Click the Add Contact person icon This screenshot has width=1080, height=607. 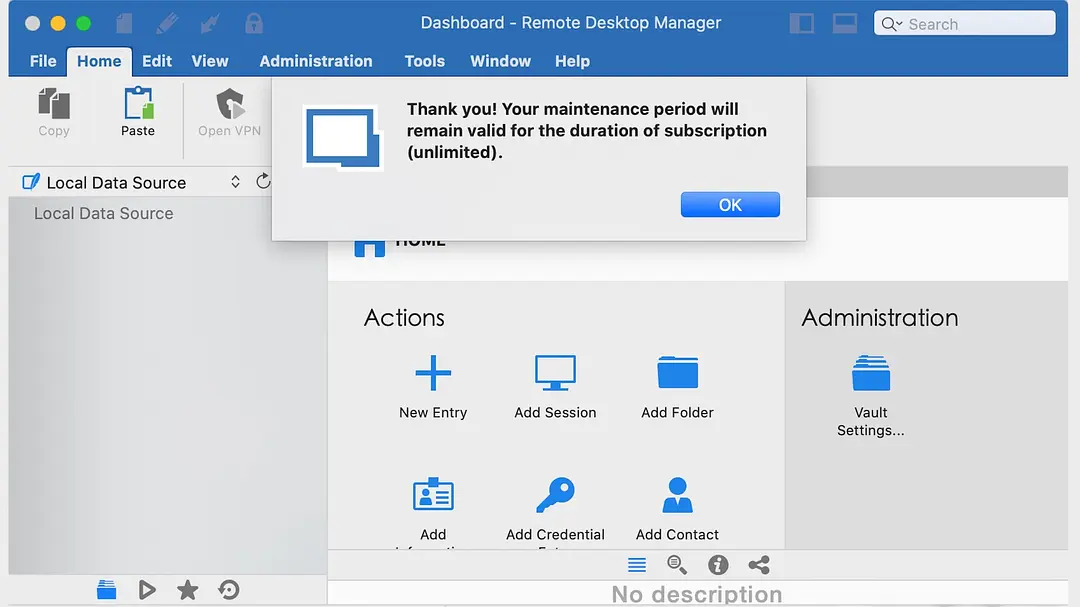pos(678,495)
